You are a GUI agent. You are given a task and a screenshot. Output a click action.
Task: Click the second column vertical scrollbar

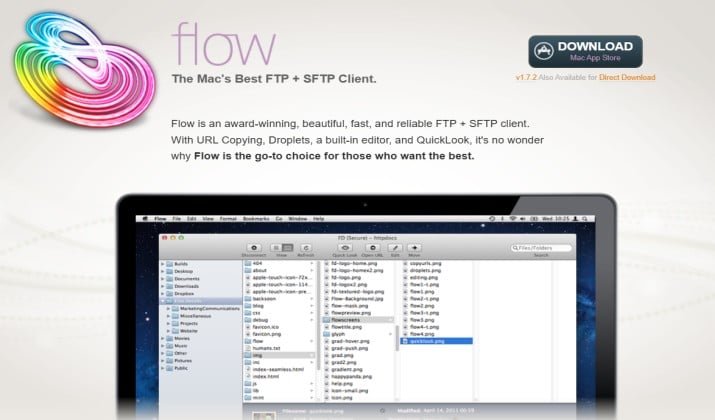pyautogui.click(x=397, y=337)
